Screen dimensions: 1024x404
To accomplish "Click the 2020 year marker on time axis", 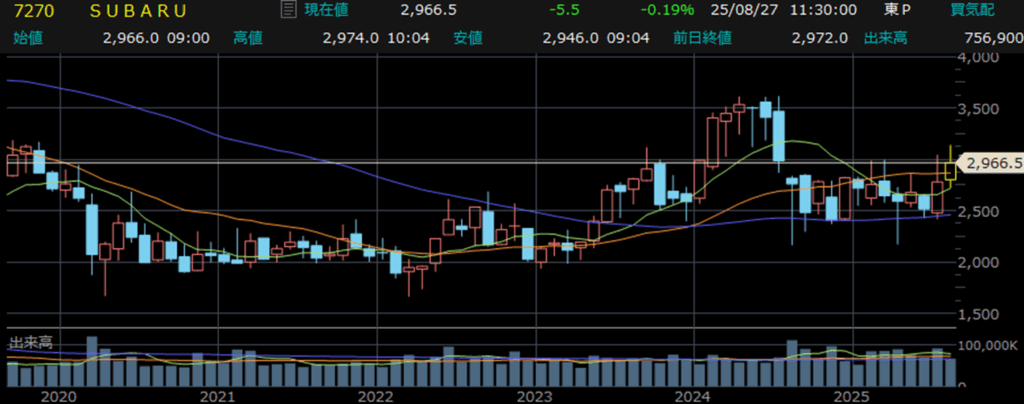I will tap(60, 396).
